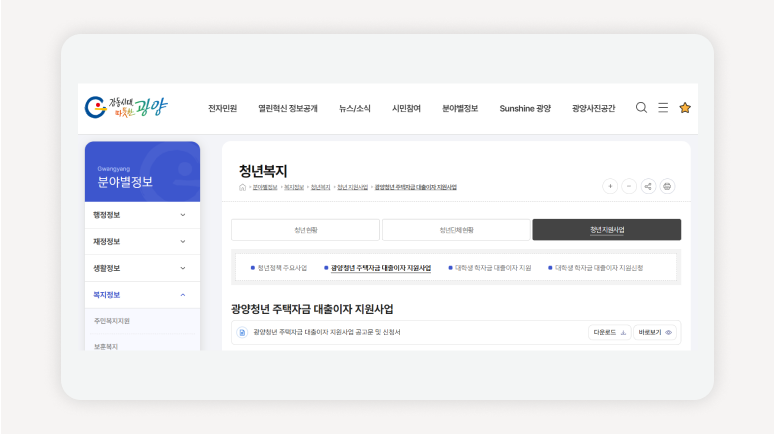This screenshot has height=434, width=774.
Task: Click the document file icon in attachment row
Action: 242,332
